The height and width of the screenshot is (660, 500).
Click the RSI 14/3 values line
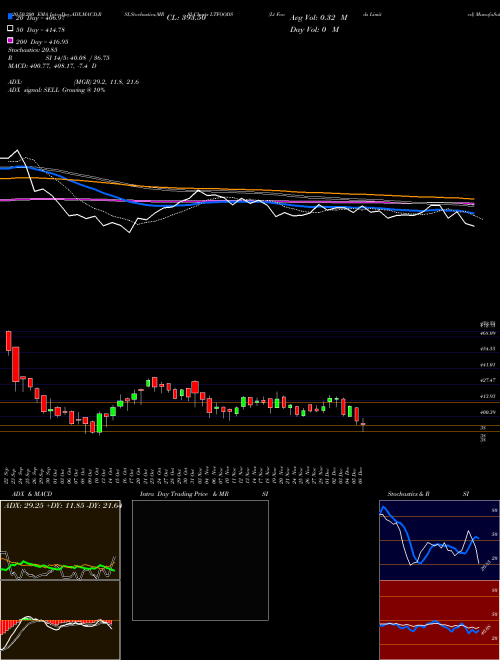tap(59, 58)
